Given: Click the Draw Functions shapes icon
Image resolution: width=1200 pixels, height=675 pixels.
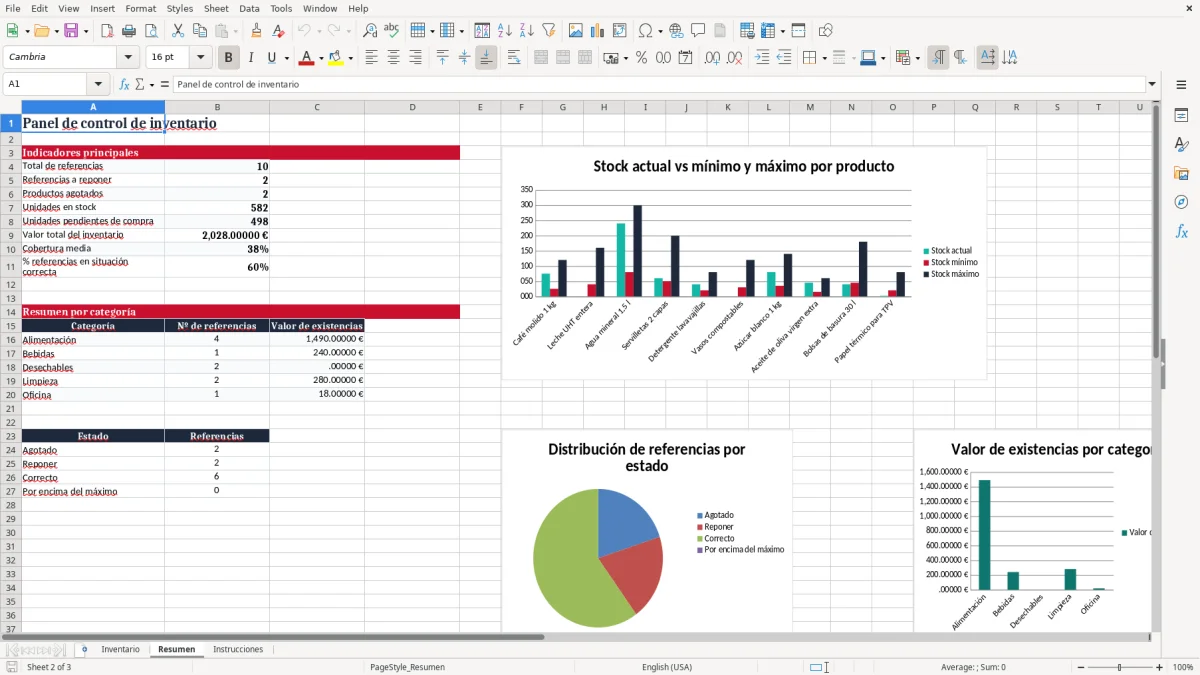Looking at the screenshot, I should point(826,31).
